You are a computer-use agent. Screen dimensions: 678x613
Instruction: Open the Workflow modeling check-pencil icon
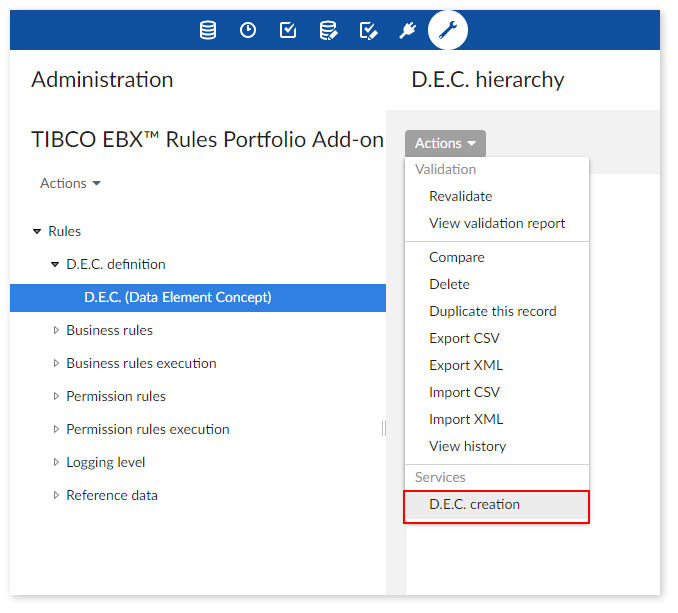[369, 31]
